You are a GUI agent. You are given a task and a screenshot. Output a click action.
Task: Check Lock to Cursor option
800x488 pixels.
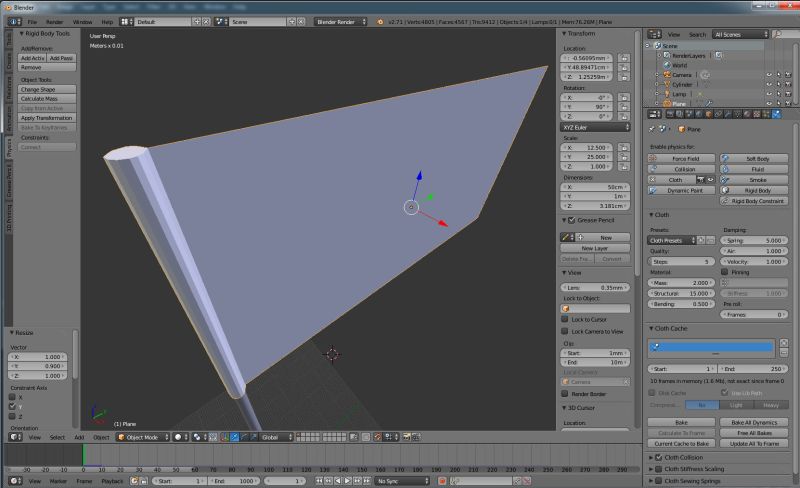pyautogui.click(x=565, y=319)
